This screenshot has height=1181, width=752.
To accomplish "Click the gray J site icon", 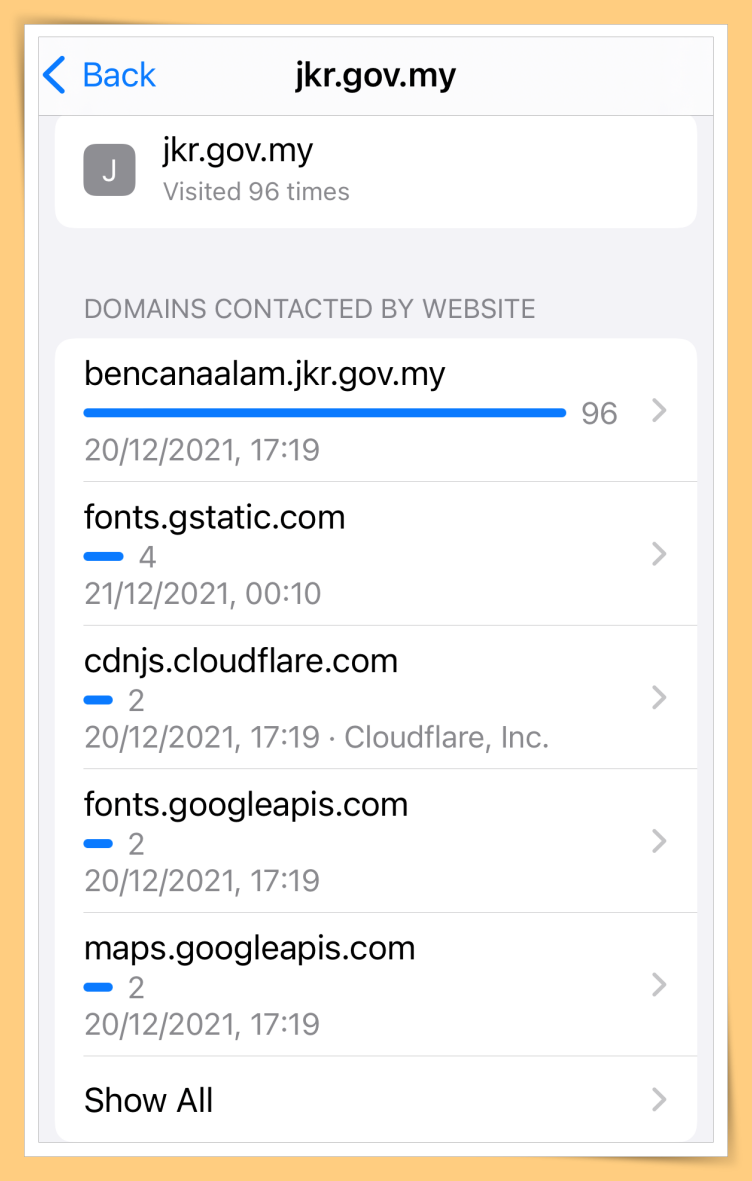I will pyautogui.click(x=109, y=169).
